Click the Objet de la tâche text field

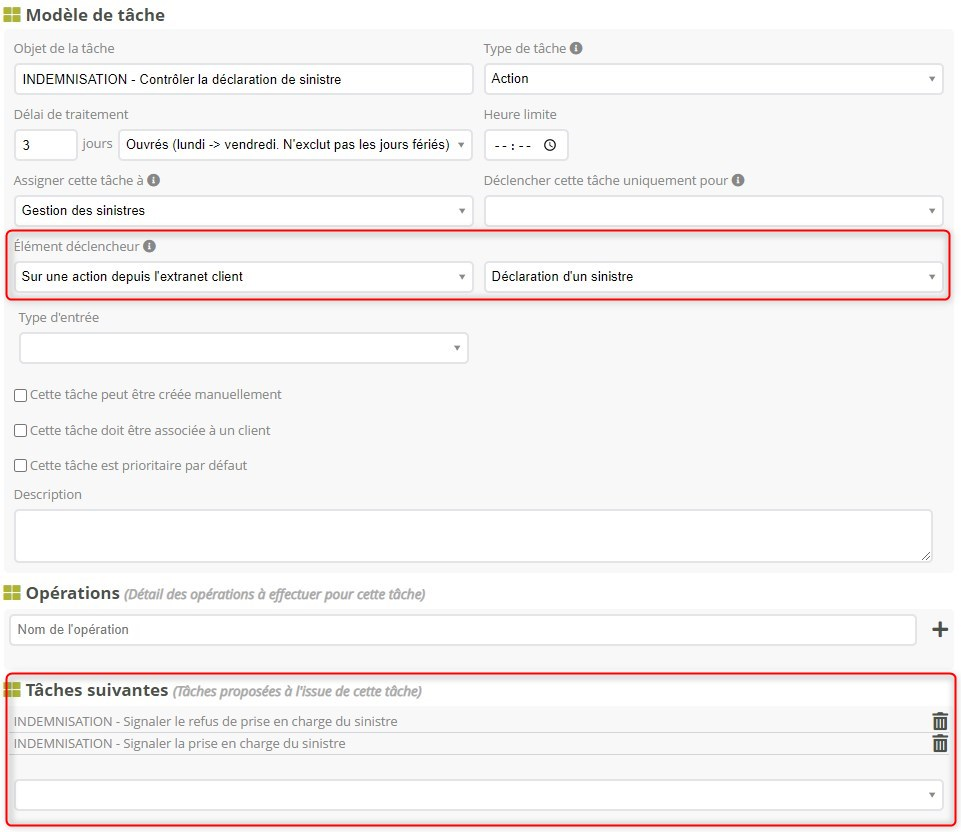tap(243, 79)
